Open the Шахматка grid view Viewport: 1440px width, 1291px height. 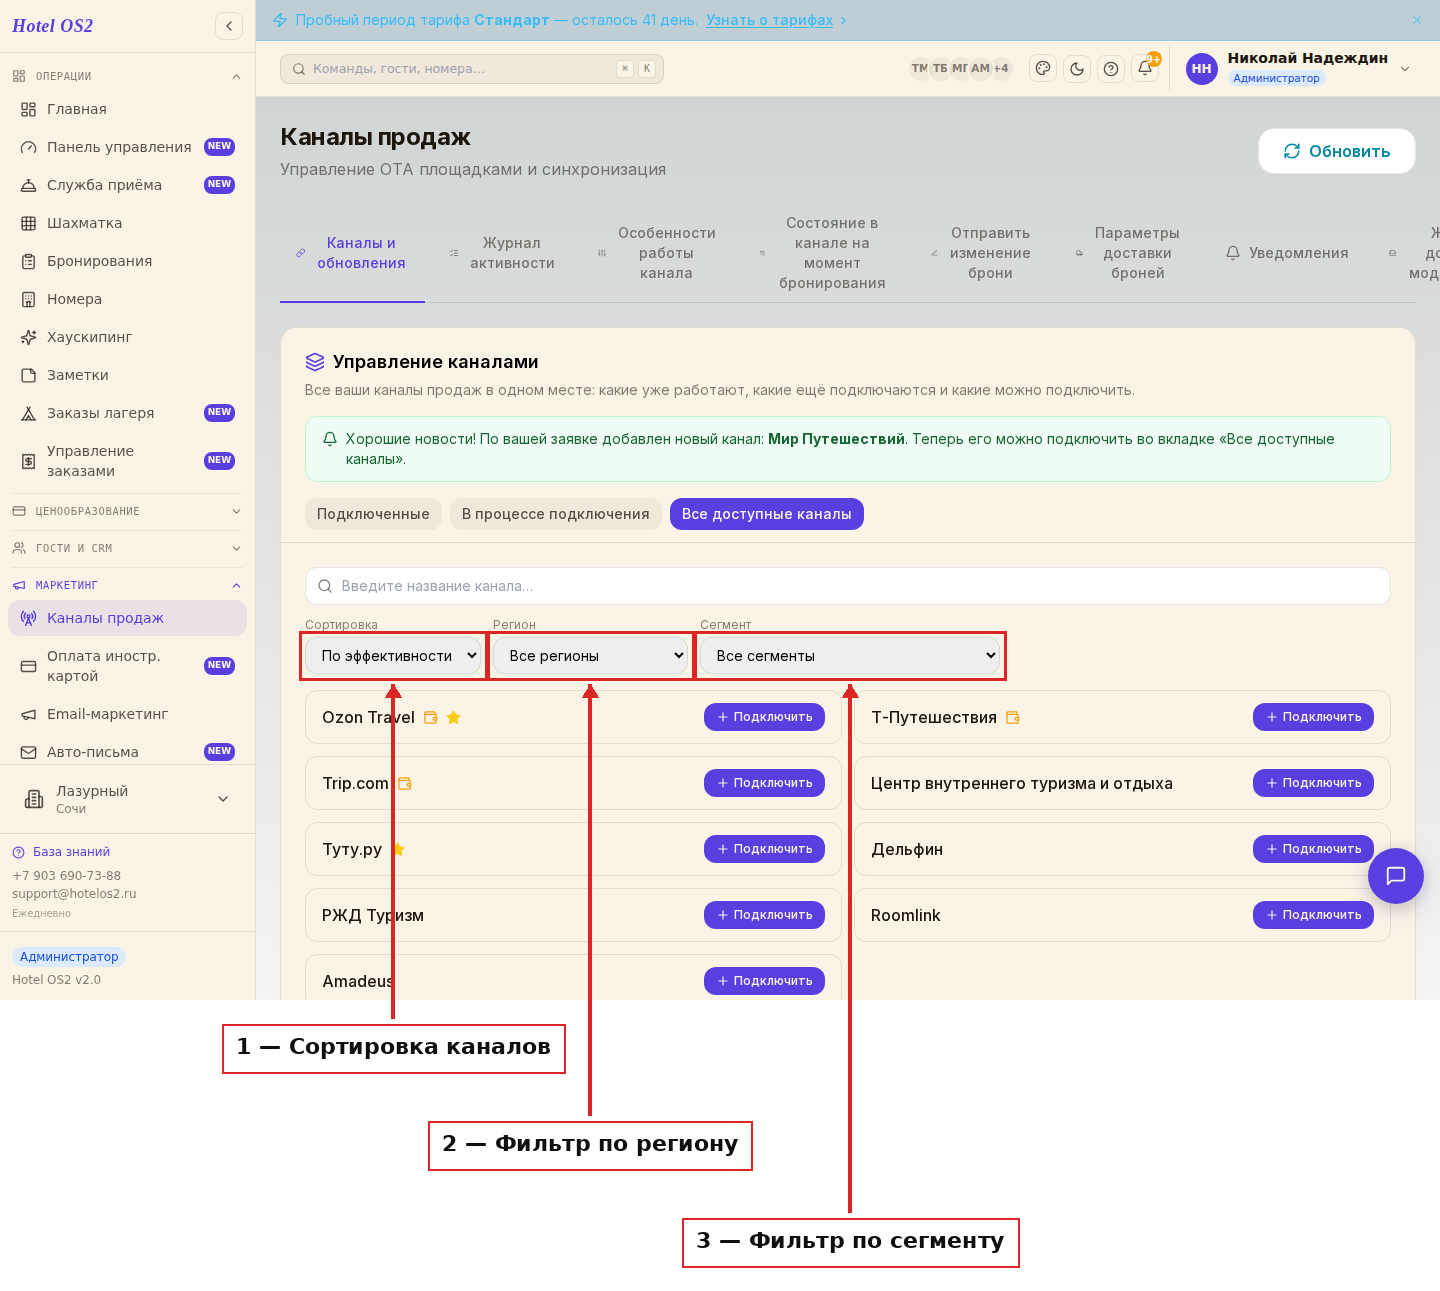(x=127, y=223)
